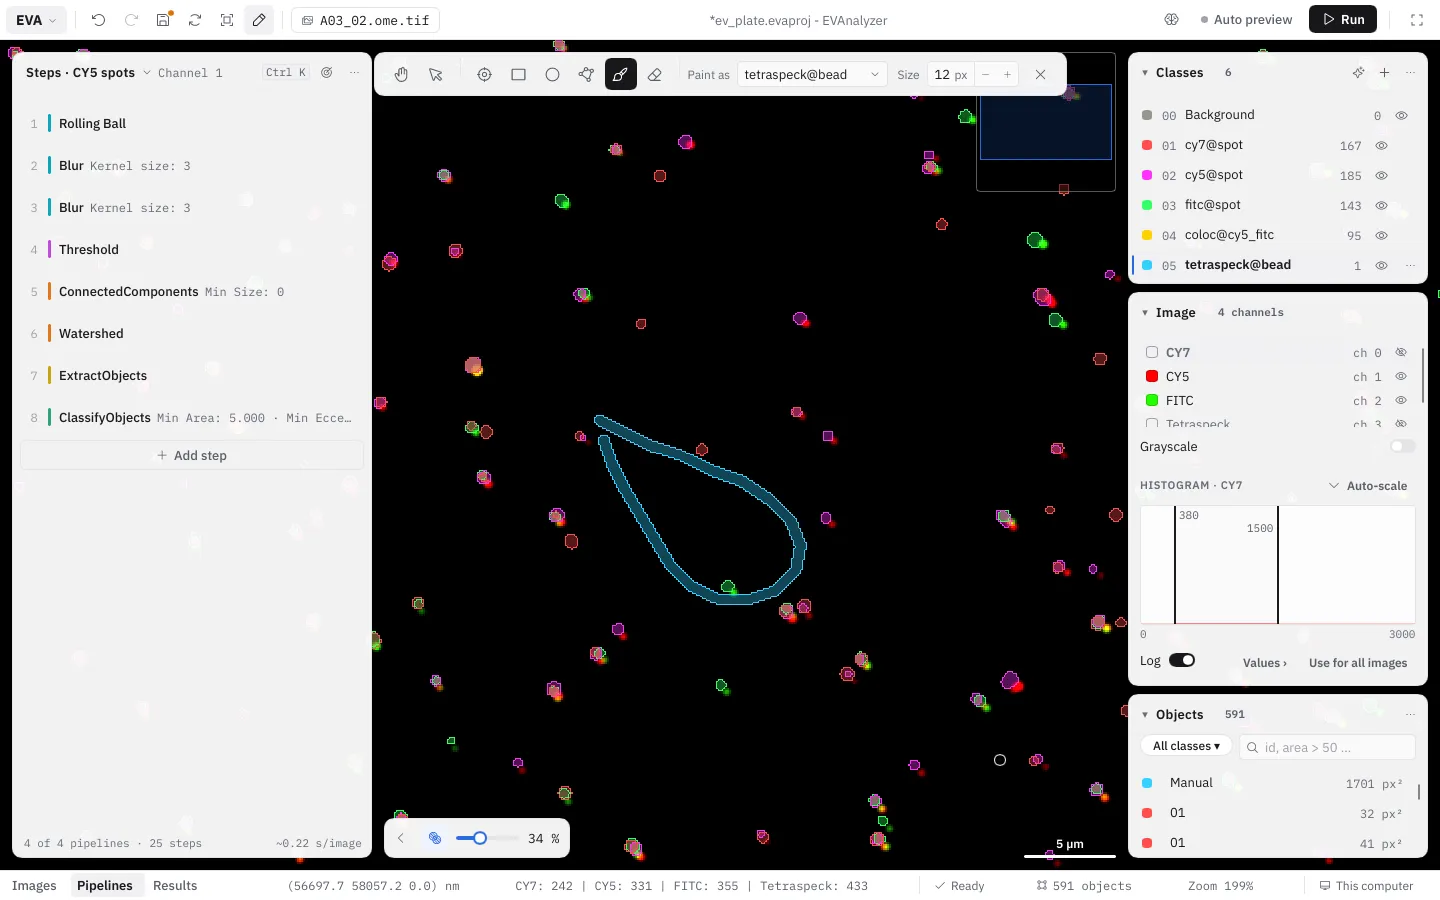The height and width of the screenshot is (900, 1440).
Task: Click Add step button
Action: point(192,456)
